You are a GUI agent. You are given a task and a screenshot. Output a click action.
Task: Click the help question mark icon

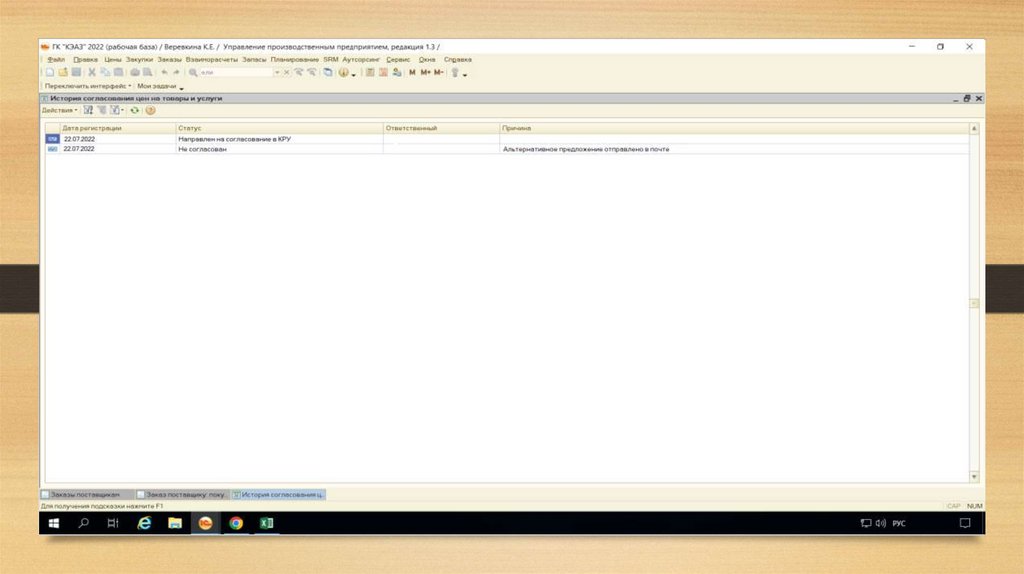151,110
